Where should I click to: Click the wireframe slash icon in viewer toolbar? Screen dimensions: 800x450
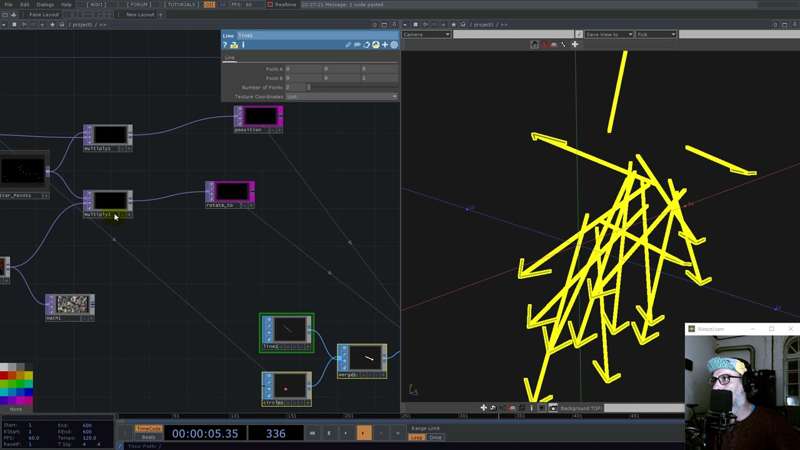click(x=564, y=44)
